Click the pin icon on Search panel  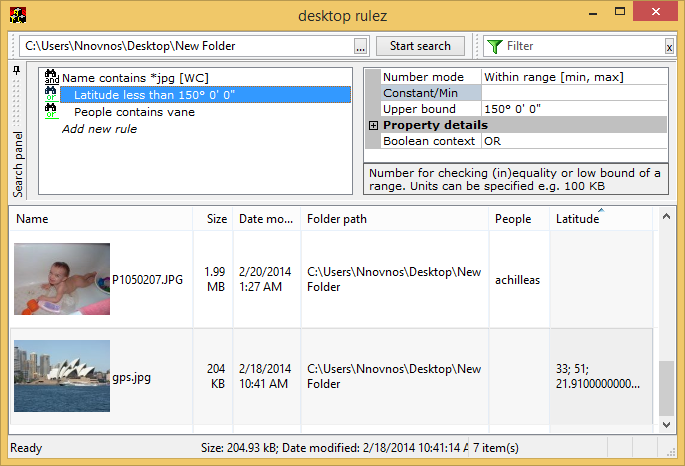click(17, 70)
